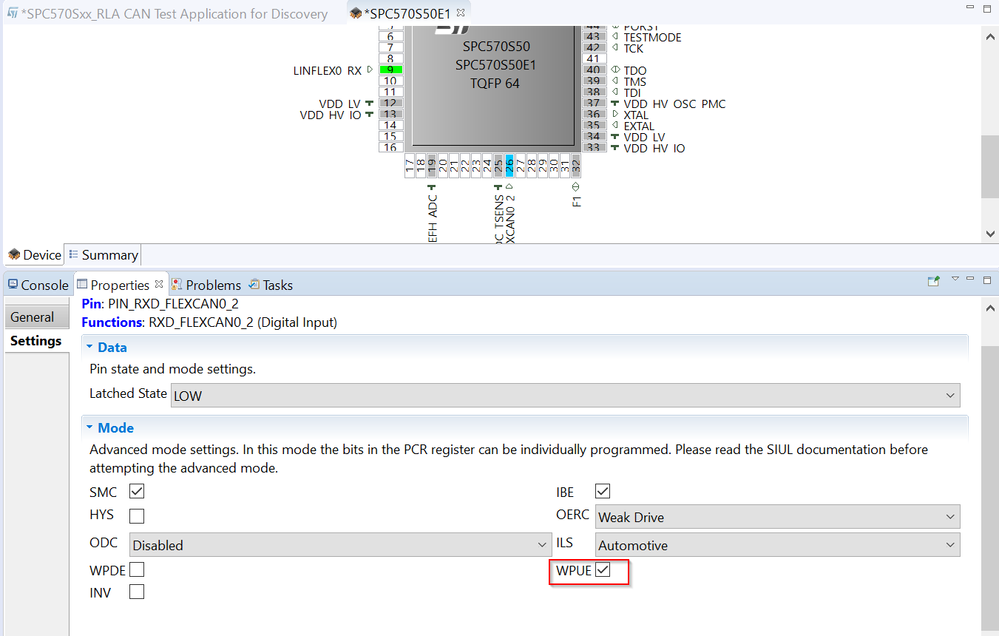999x636 pixels.
Task: Select the SPC570S50E1 editor tab
Action: [x=408, y=13]
